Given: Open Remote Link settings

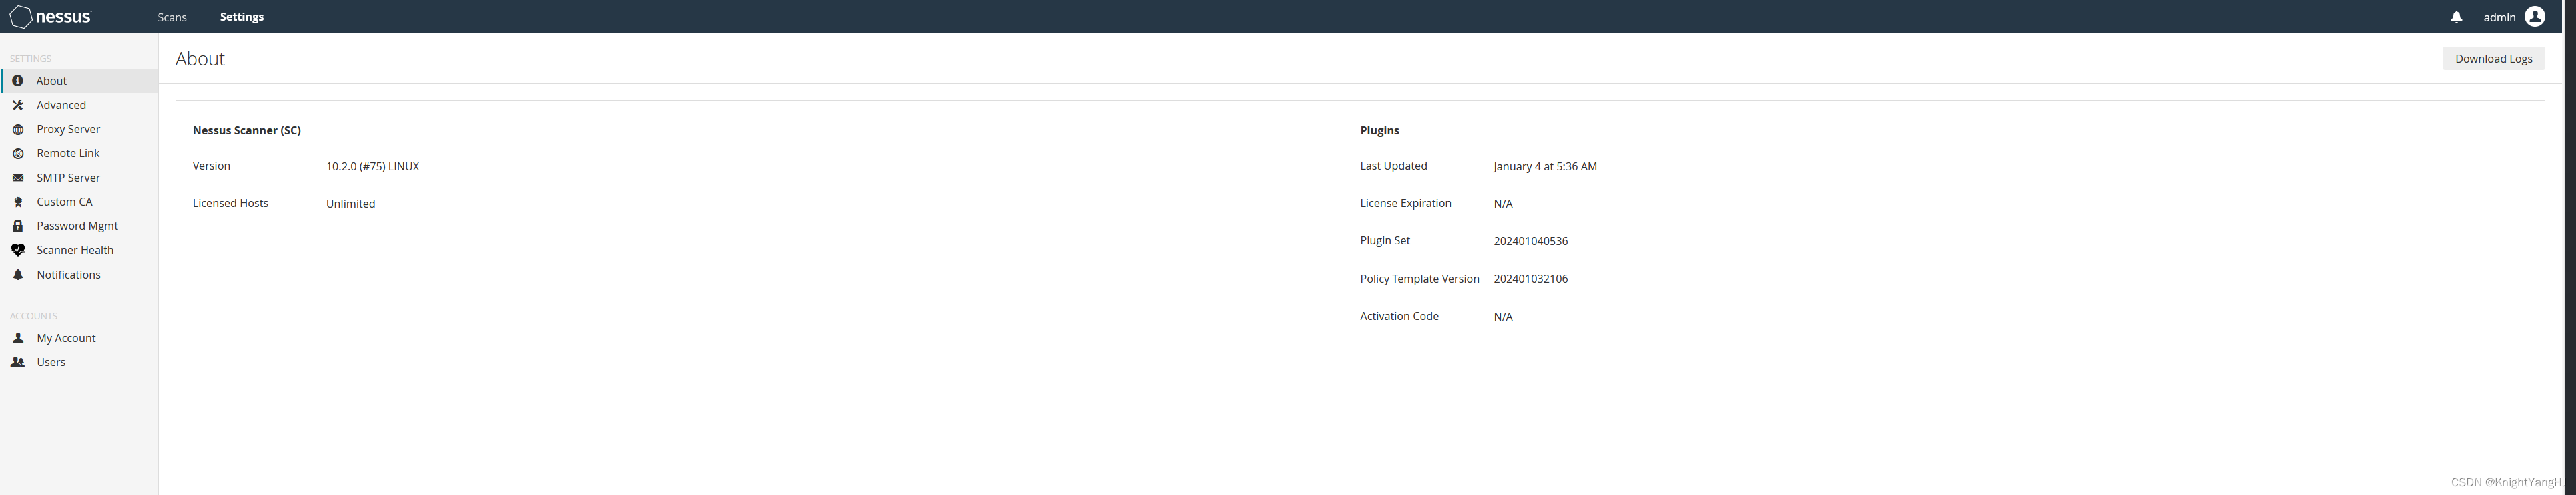Looking at the screenshot, I should (x=79, y=153).
